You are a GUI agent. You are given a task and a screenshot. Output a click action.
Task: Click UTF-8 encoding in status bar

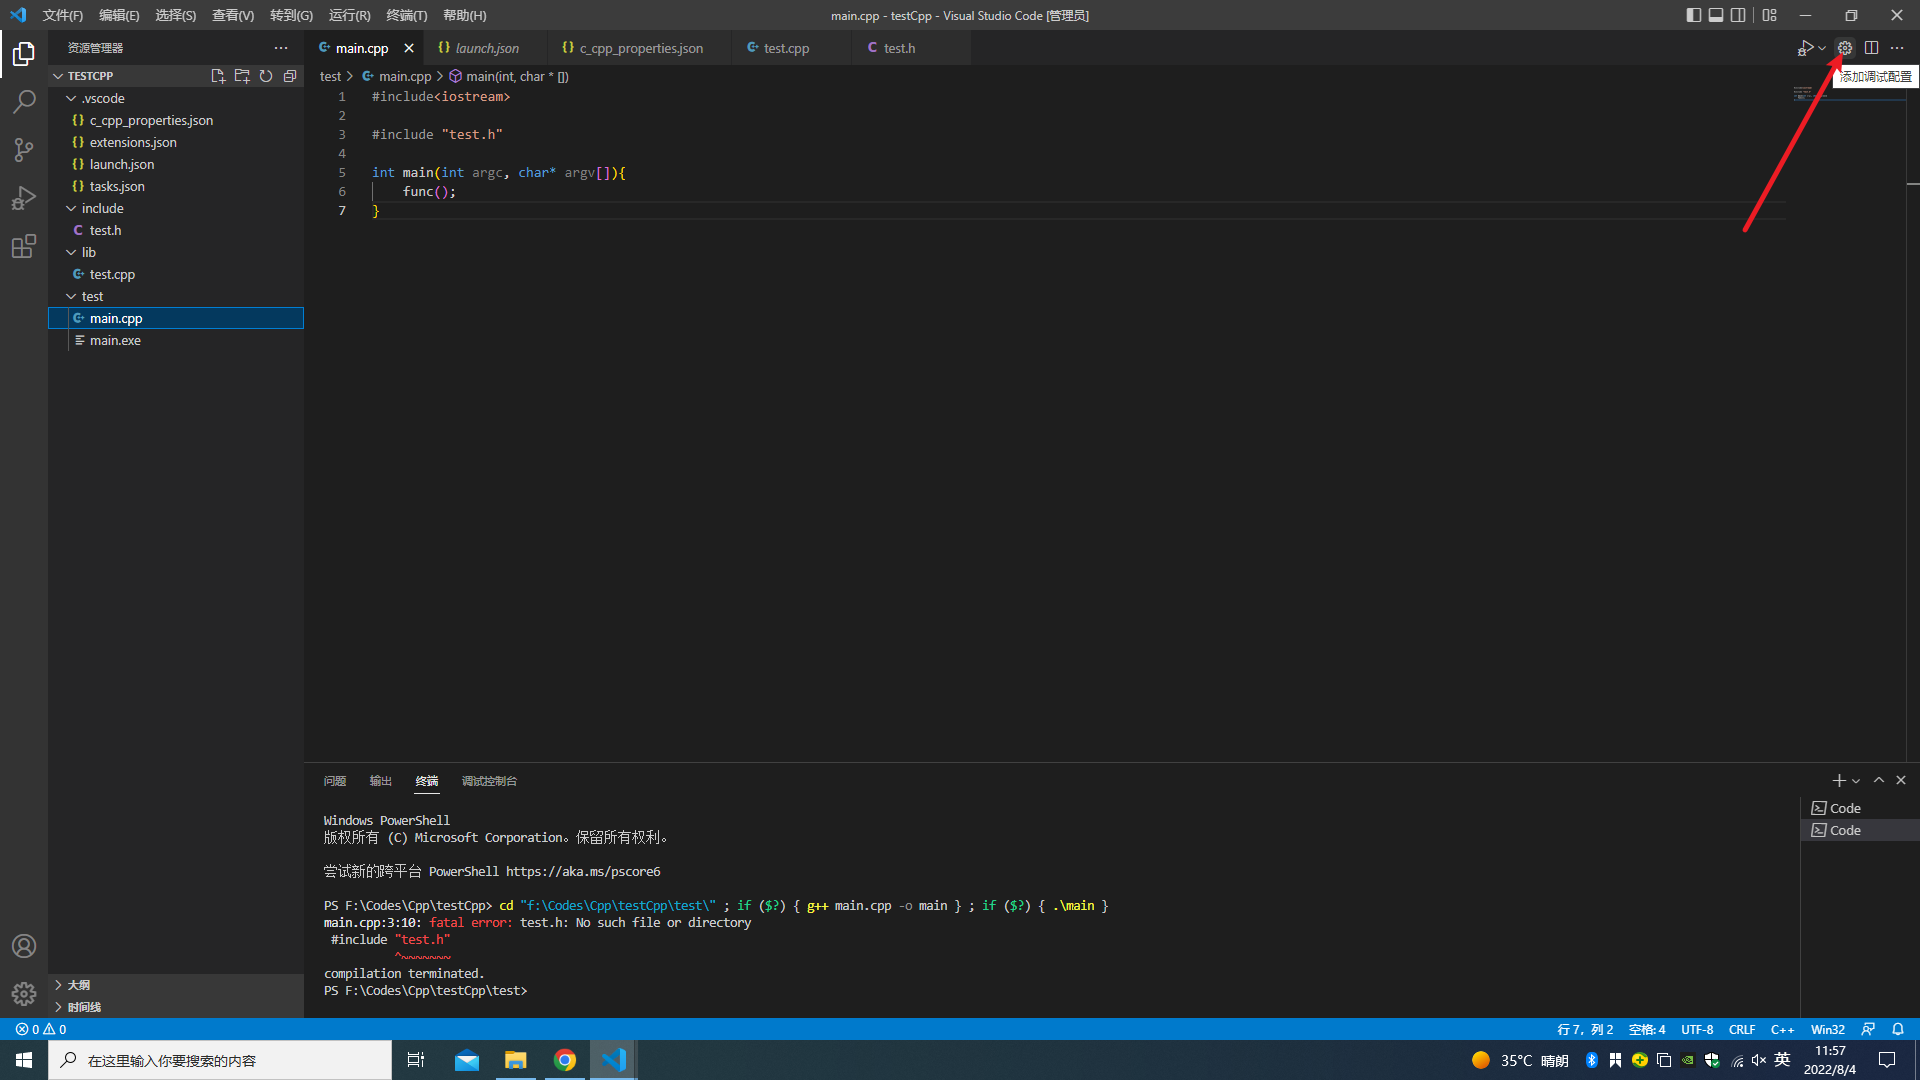coord(1700,1029)
